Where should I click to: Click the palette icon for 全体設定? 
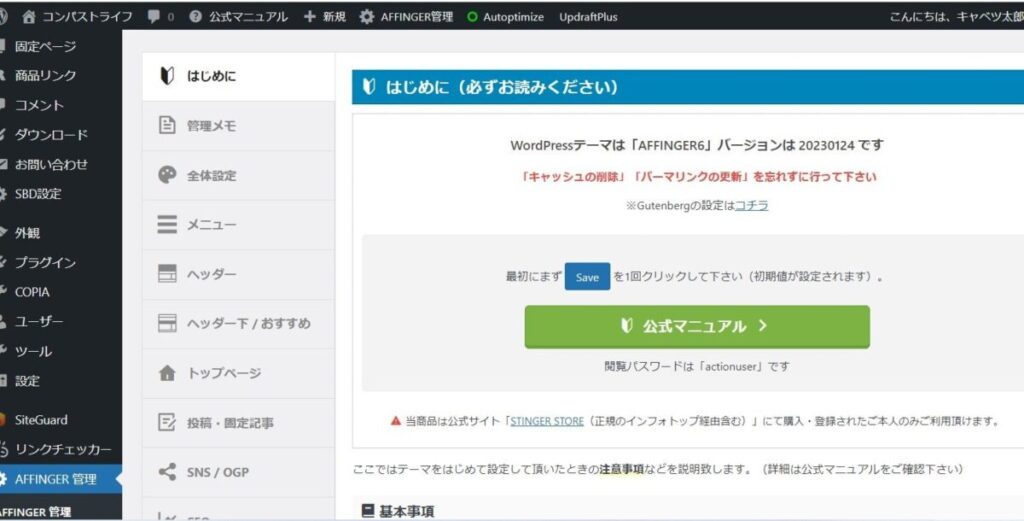click(167, 175)
